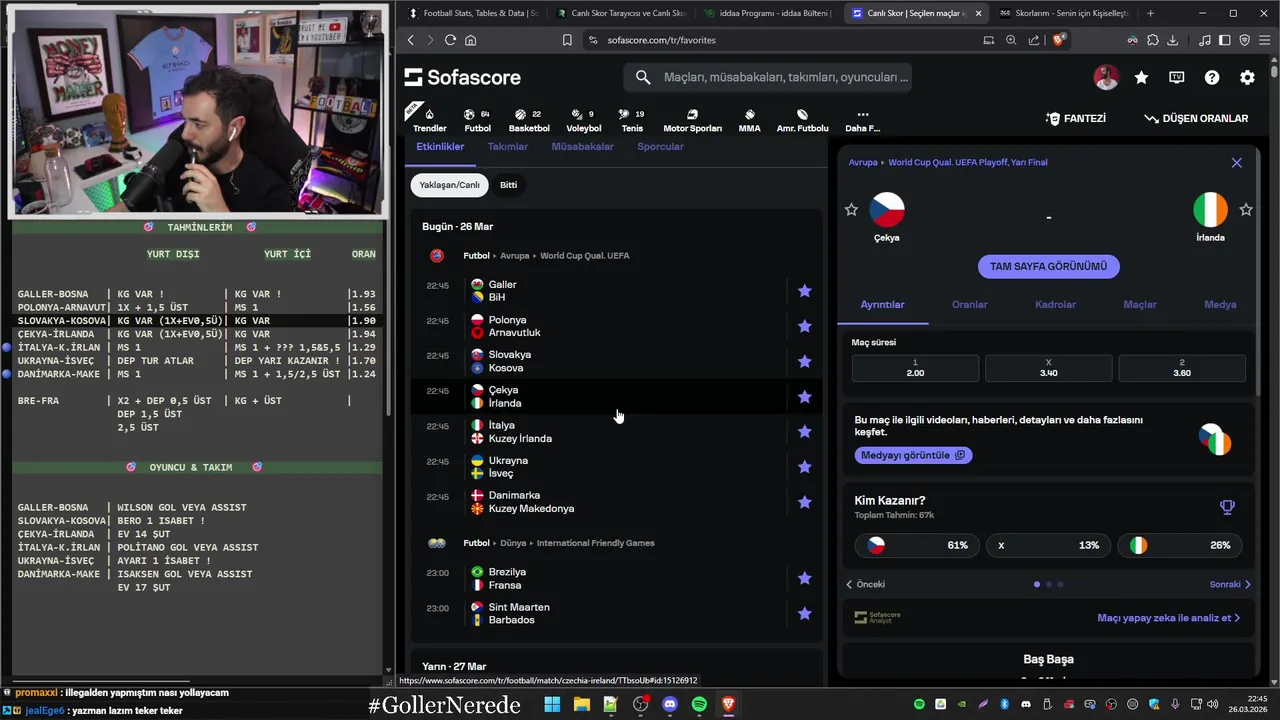
Task: Switch to iddaa Programı browser tab
Action: 767,13
